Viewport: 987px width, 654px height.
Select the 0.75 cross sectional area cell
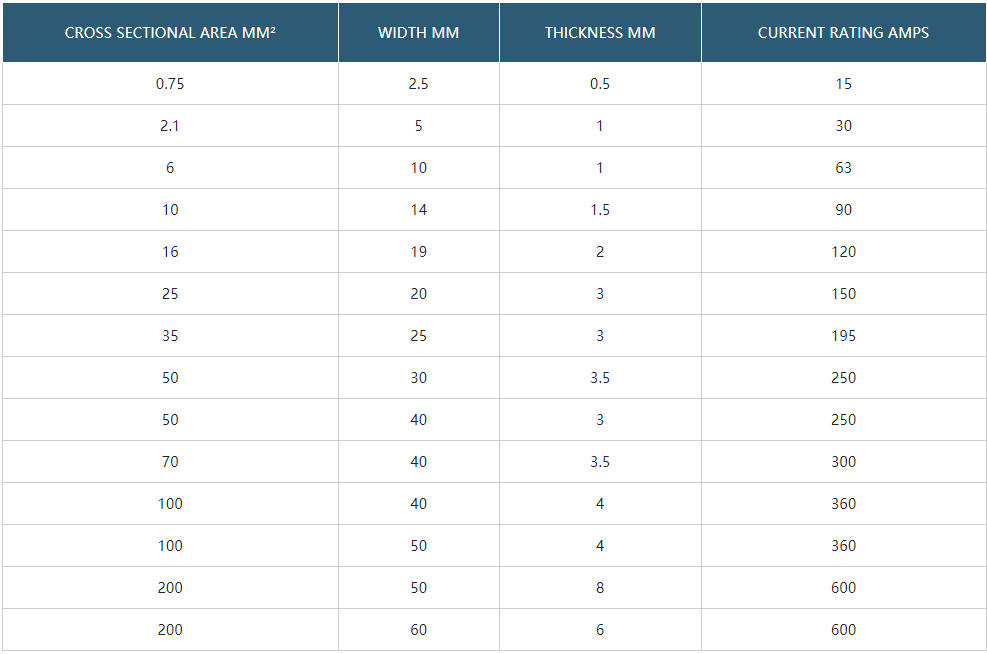click(x=170, y=84)
